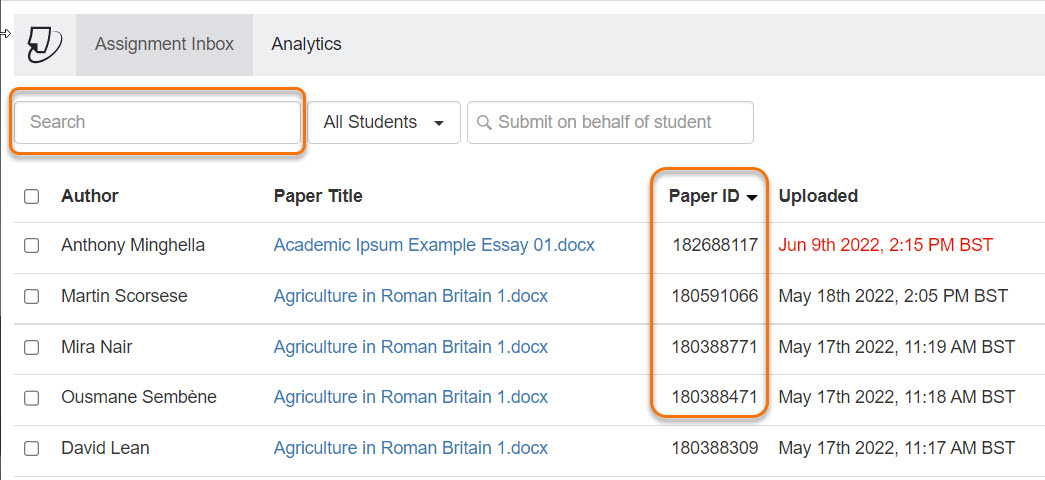Sort by the Paper ID column header
The width and height of the screenshot is (1045, 480).
pos(704,197)
